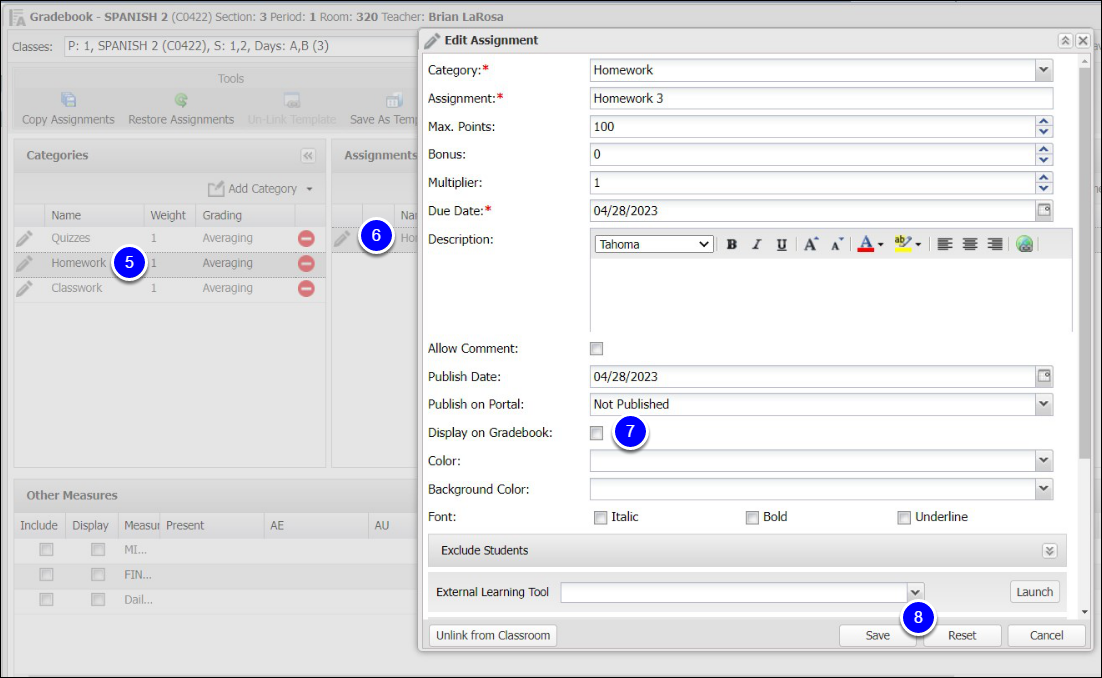The height and width of the screenshot is (678, 1102).
Task: Open the Due Date calendar picker
Action: (x=1044, y=210)
